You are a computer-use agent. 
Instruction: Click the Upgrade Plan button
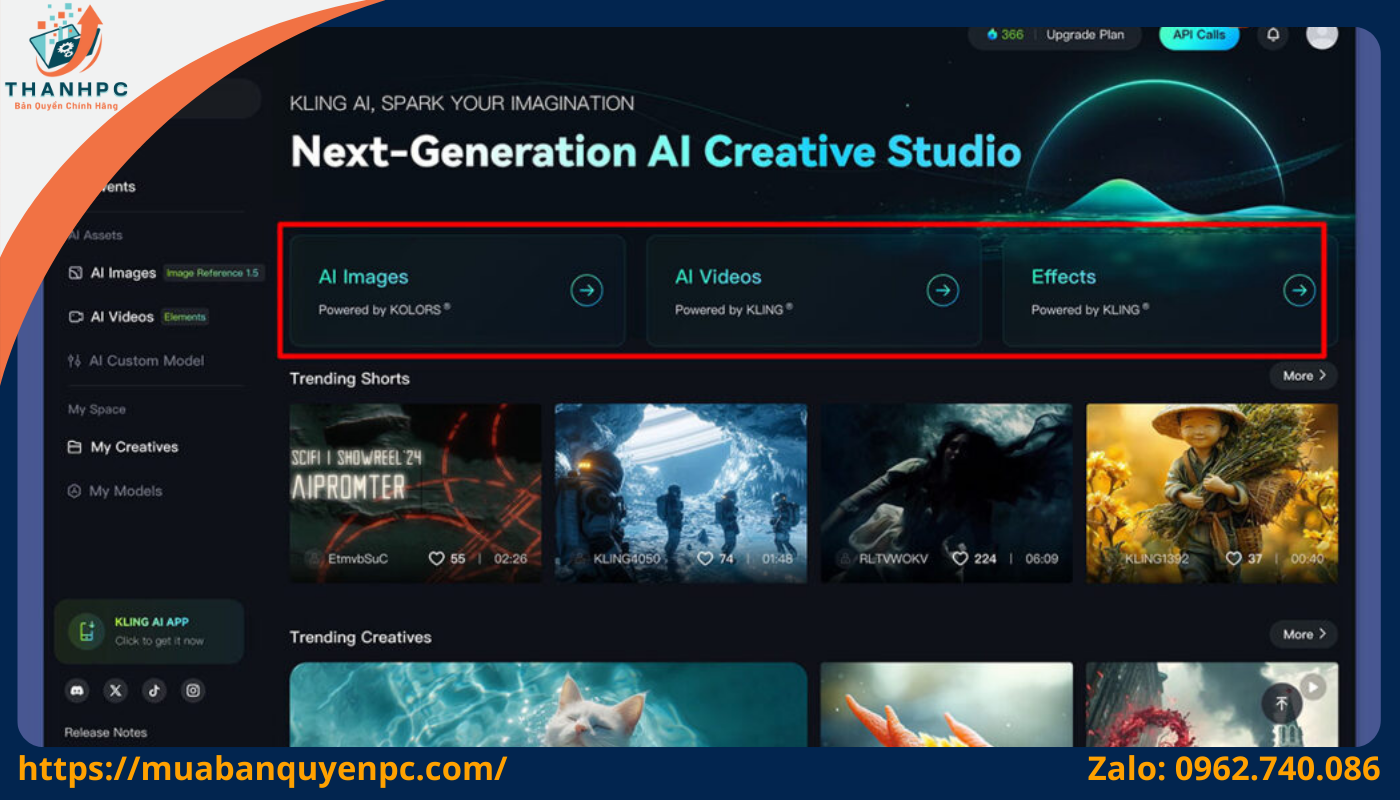tap(1085, 35)
